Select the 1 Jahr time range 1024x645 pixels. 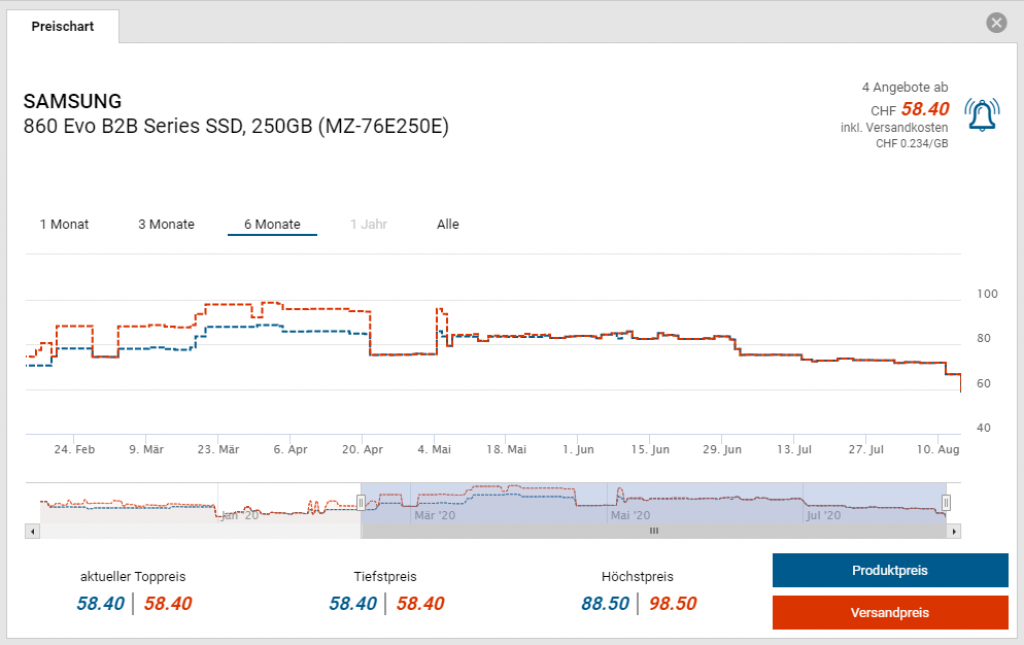(x=368, y=224)
